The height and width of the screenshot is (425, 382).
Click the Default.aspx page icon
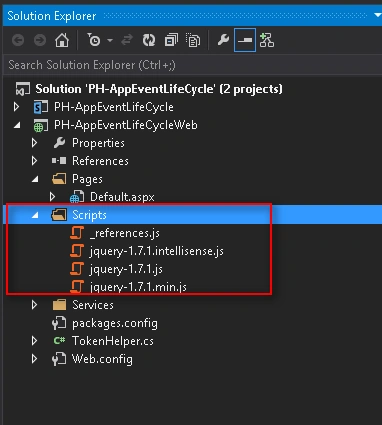point(77,197)
